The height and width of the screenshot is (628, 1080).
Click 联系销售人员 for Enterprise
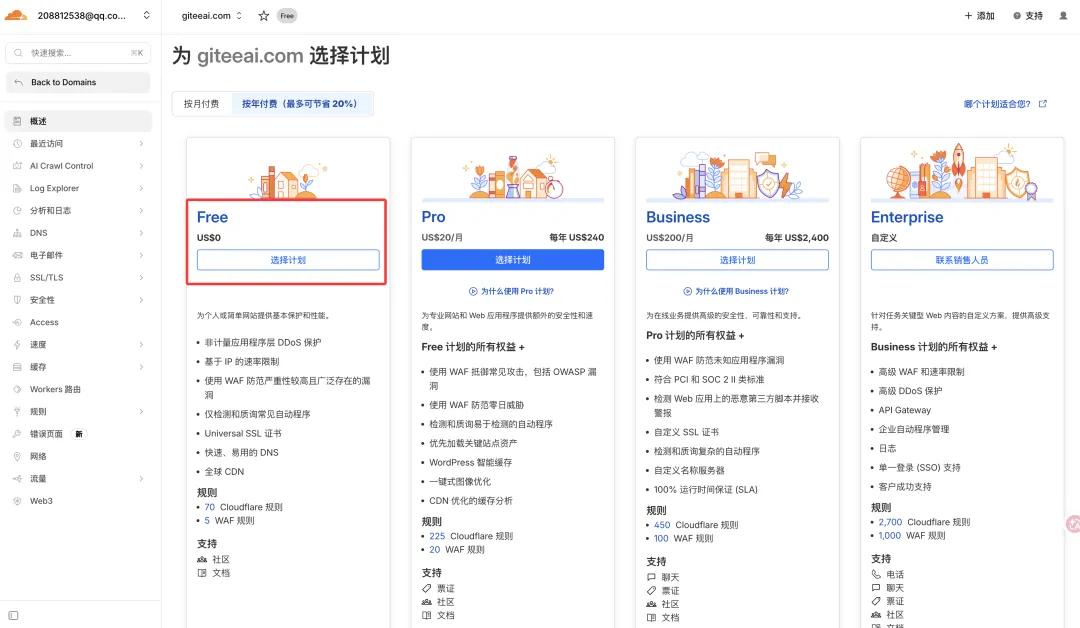point(962,260)
